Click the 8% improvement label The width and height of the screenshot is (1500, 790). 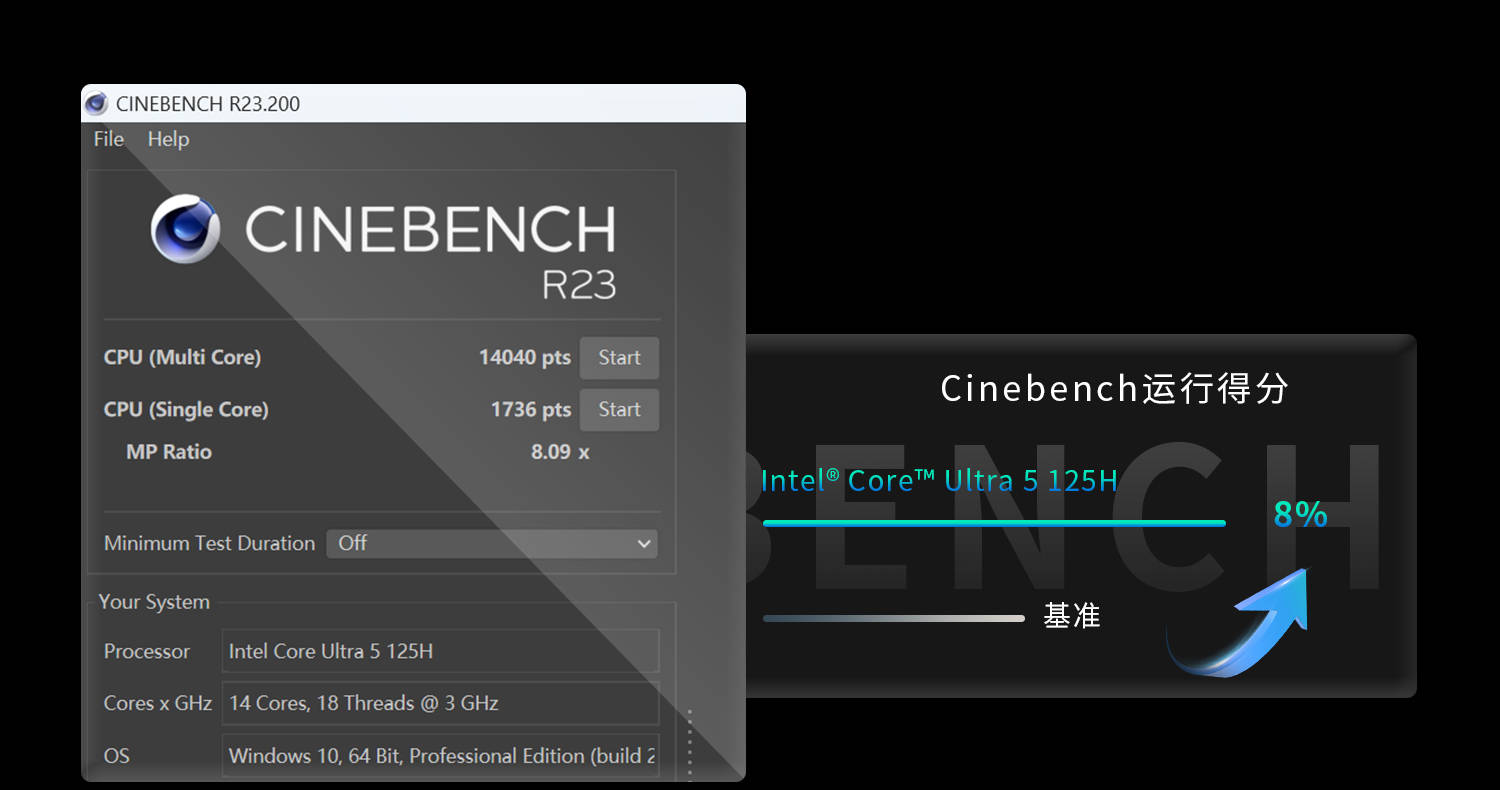pos(1300,515)
